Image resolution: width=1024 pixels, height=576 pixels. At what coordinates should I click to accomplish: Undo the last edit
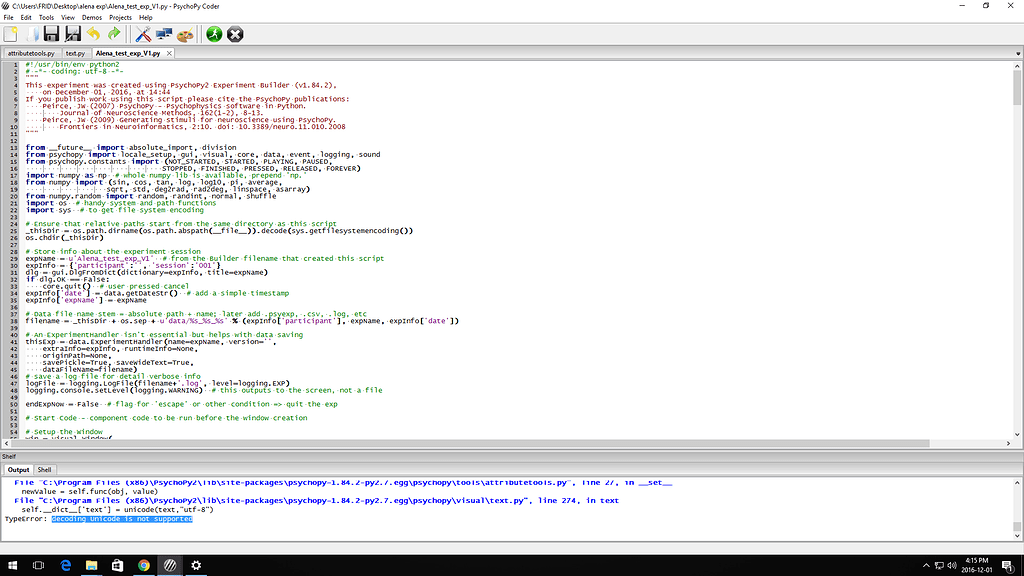coord(95,33)
